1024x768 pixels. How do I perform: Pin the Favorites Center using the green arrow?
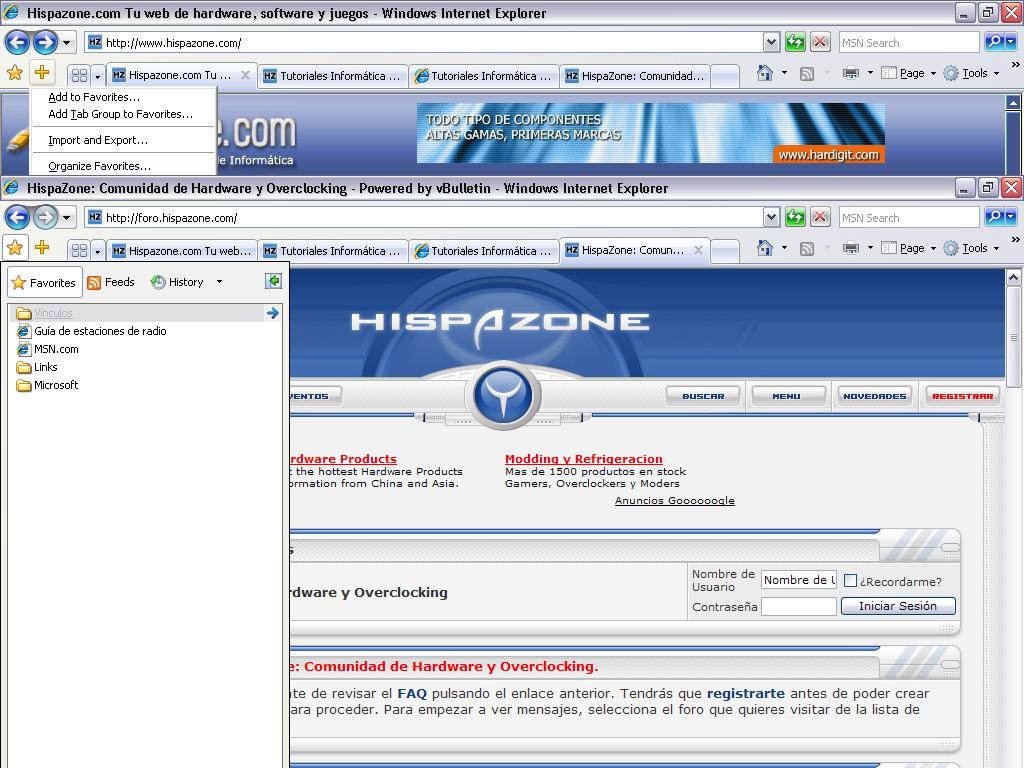273,282
